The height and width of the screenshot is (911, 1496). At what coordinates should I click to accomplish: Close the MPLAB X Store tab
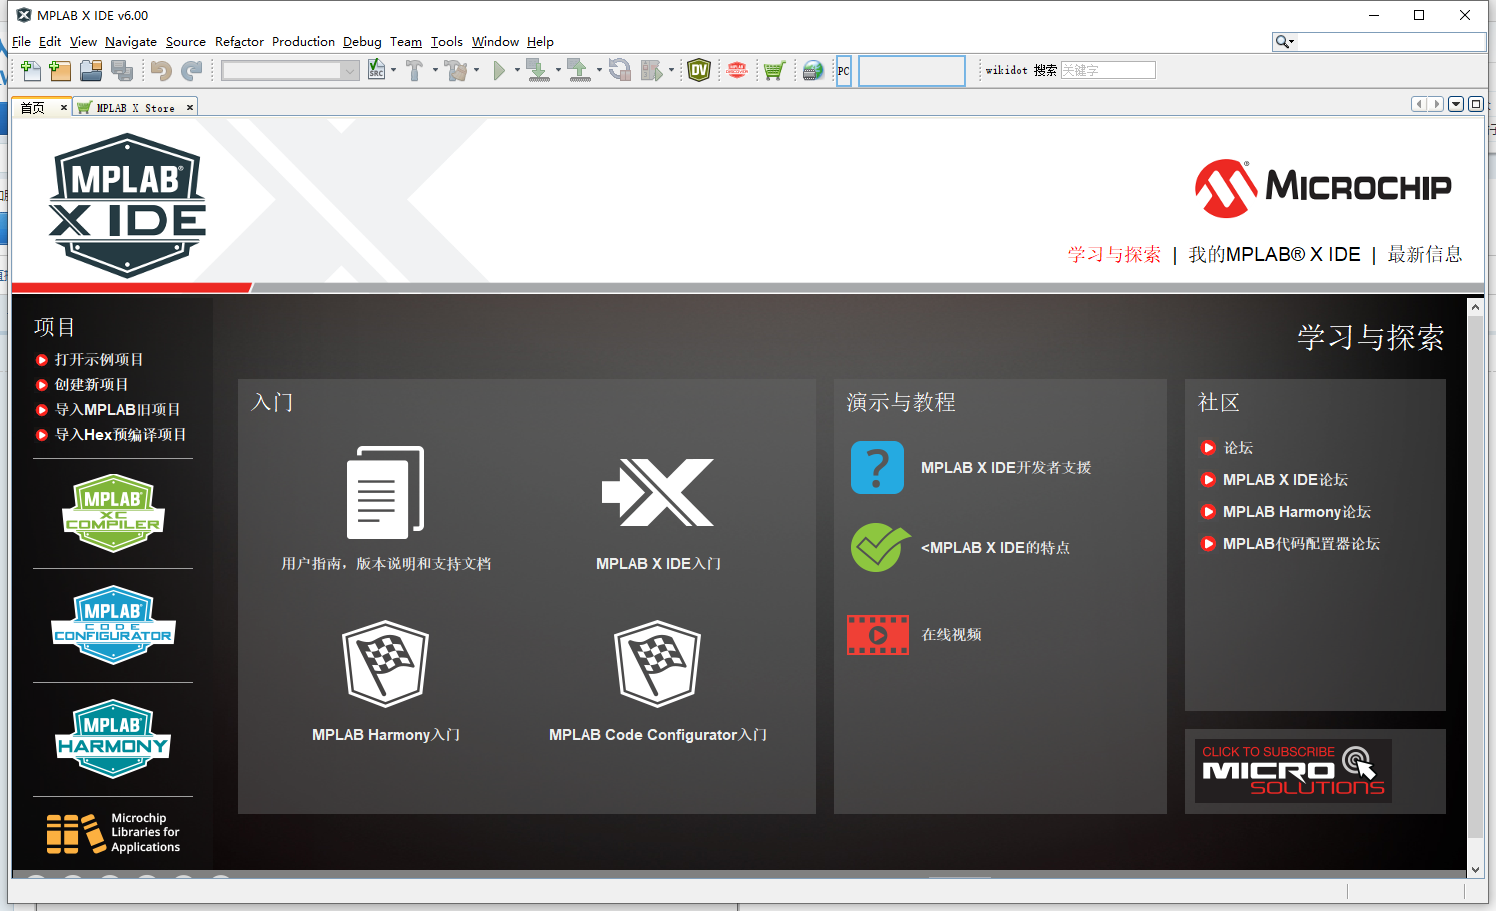click(x=189, y=107)
